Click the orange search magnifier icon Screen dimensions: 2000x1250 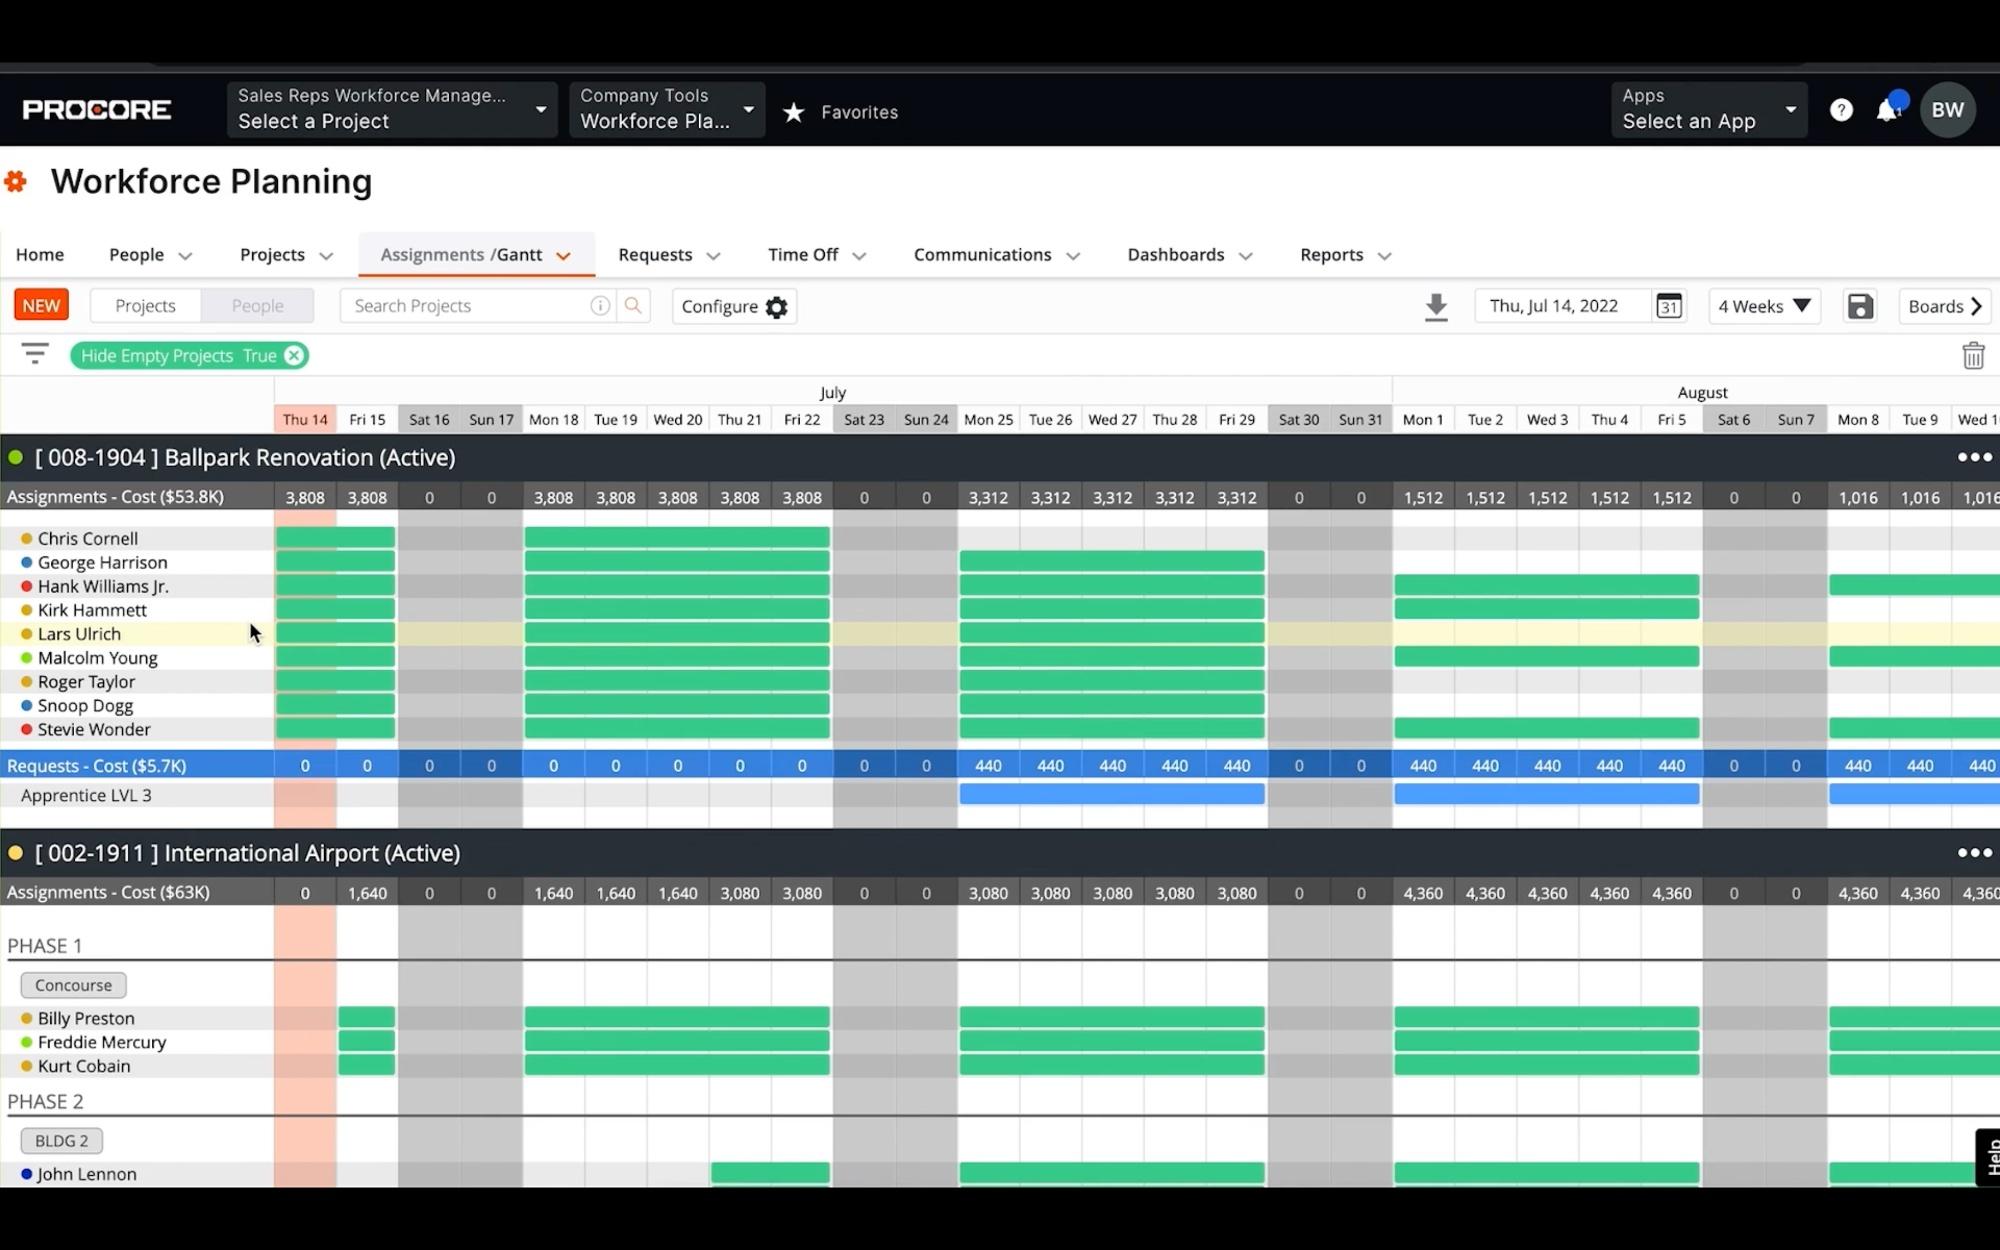[633, 306]
